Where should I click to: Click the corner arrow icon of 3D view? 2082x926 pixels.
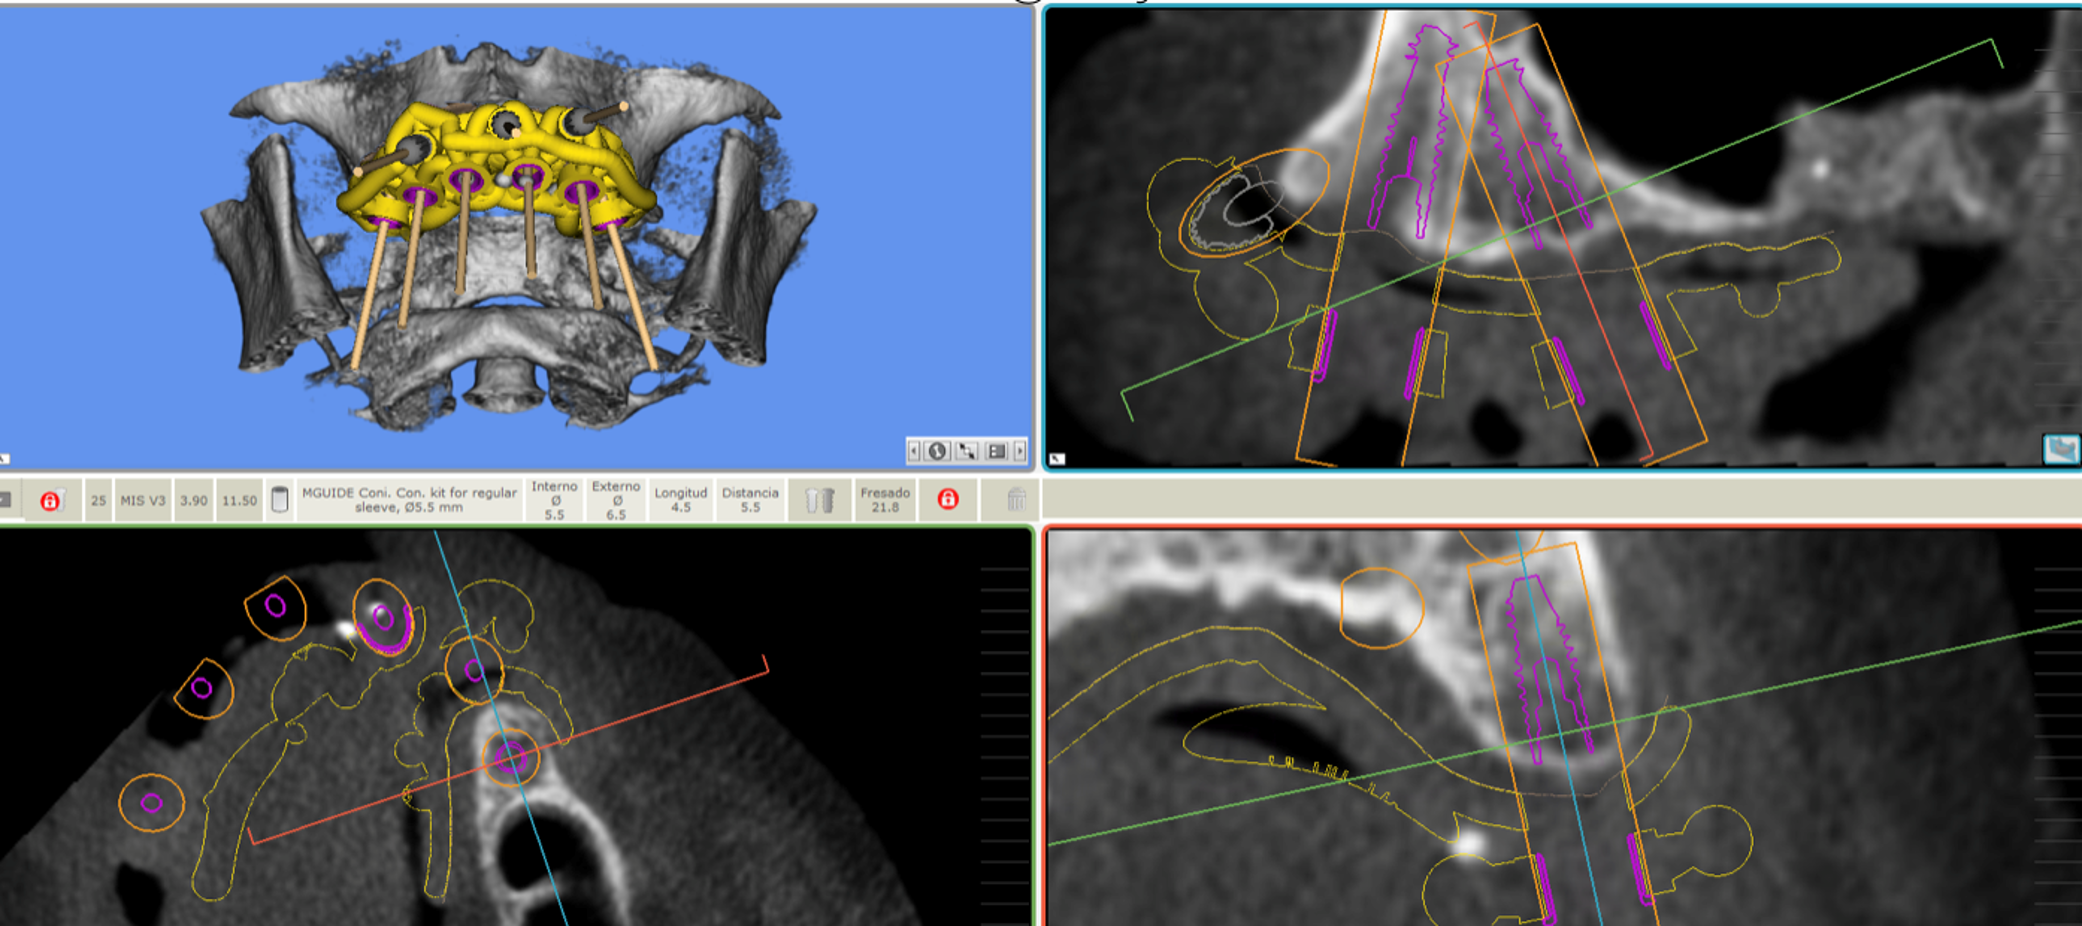(5, 459)
